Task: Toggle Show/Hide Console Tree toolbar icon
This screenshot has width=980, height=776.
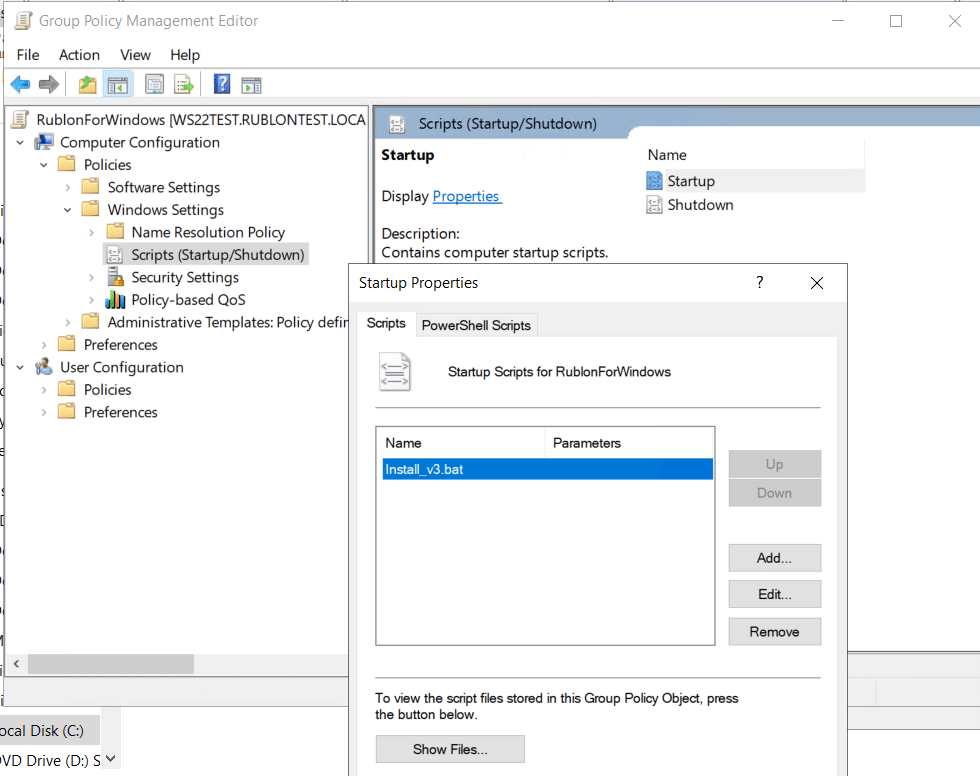Action: click(118, 84)
